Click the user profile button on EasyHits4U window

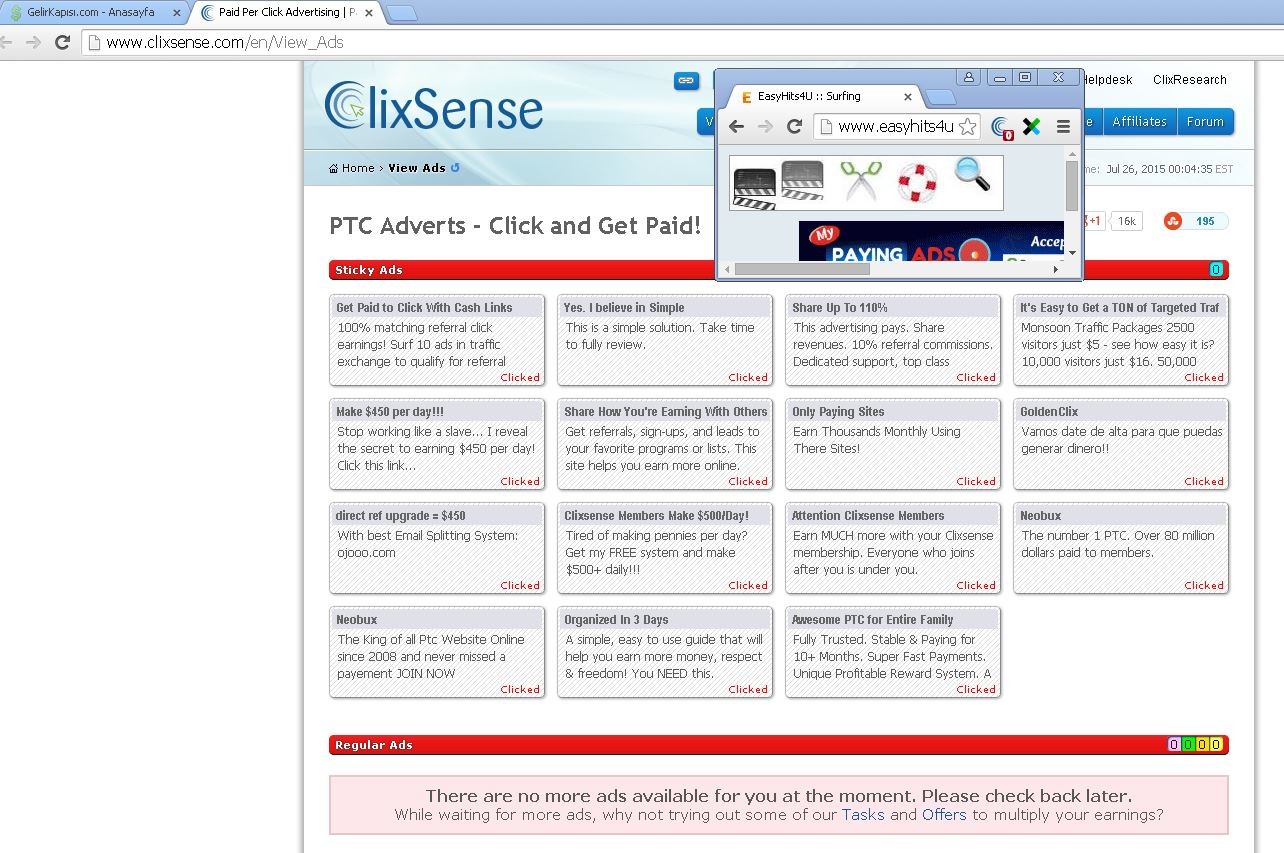[968, 77]
